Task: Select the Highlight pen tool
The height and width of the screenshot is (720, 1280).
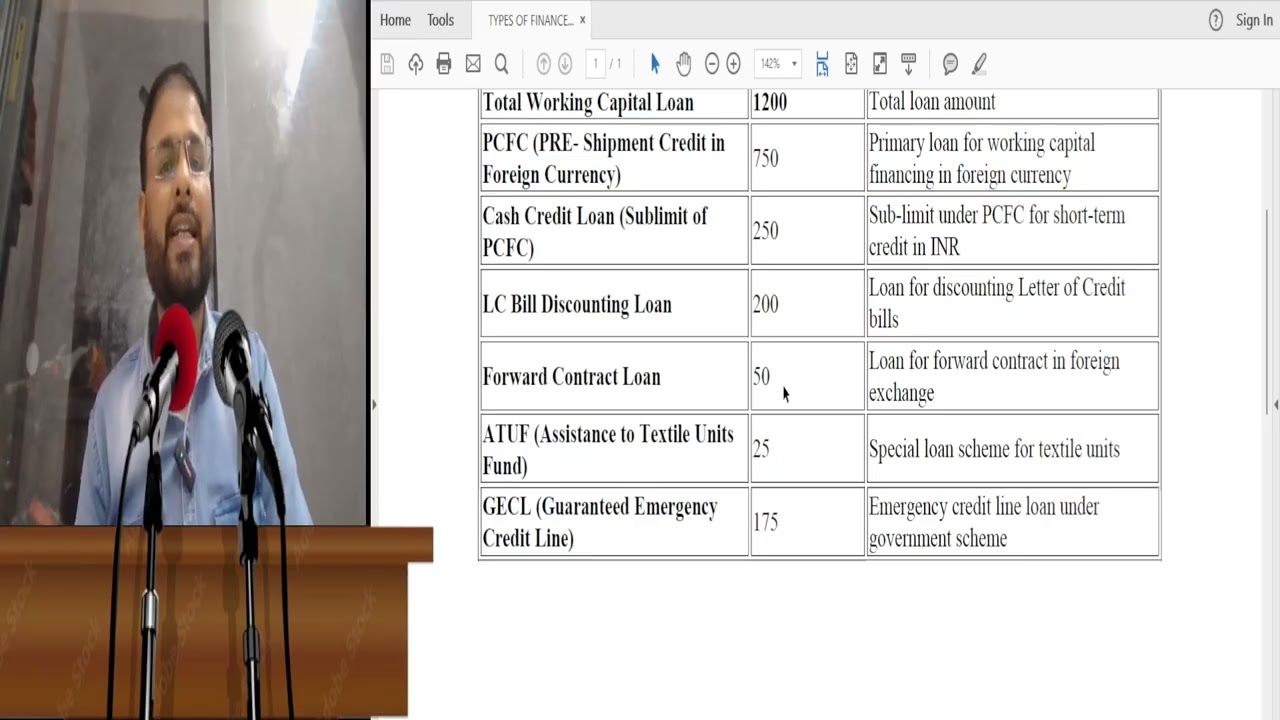Action: [x=979, y=64]
